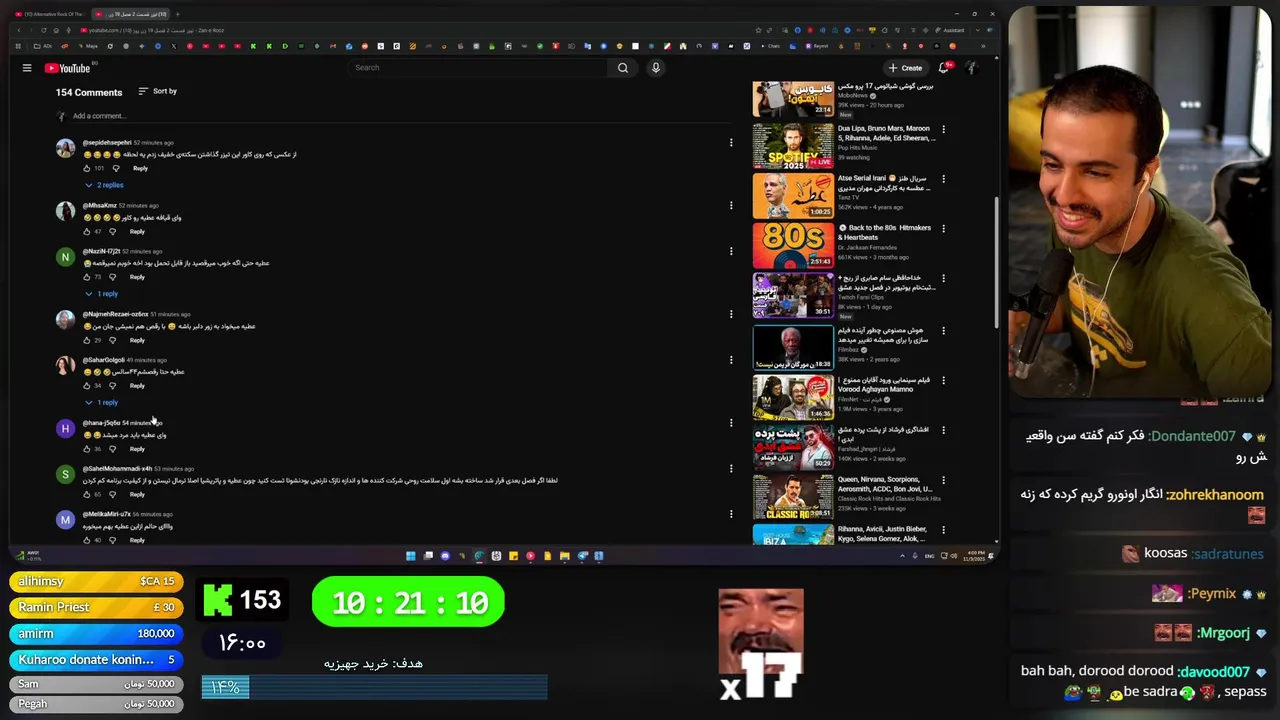Screen dimensions: 1280x720
Task: Reply to @NajmehRezaei-oz6nx comment
Action: pos(137,340)
